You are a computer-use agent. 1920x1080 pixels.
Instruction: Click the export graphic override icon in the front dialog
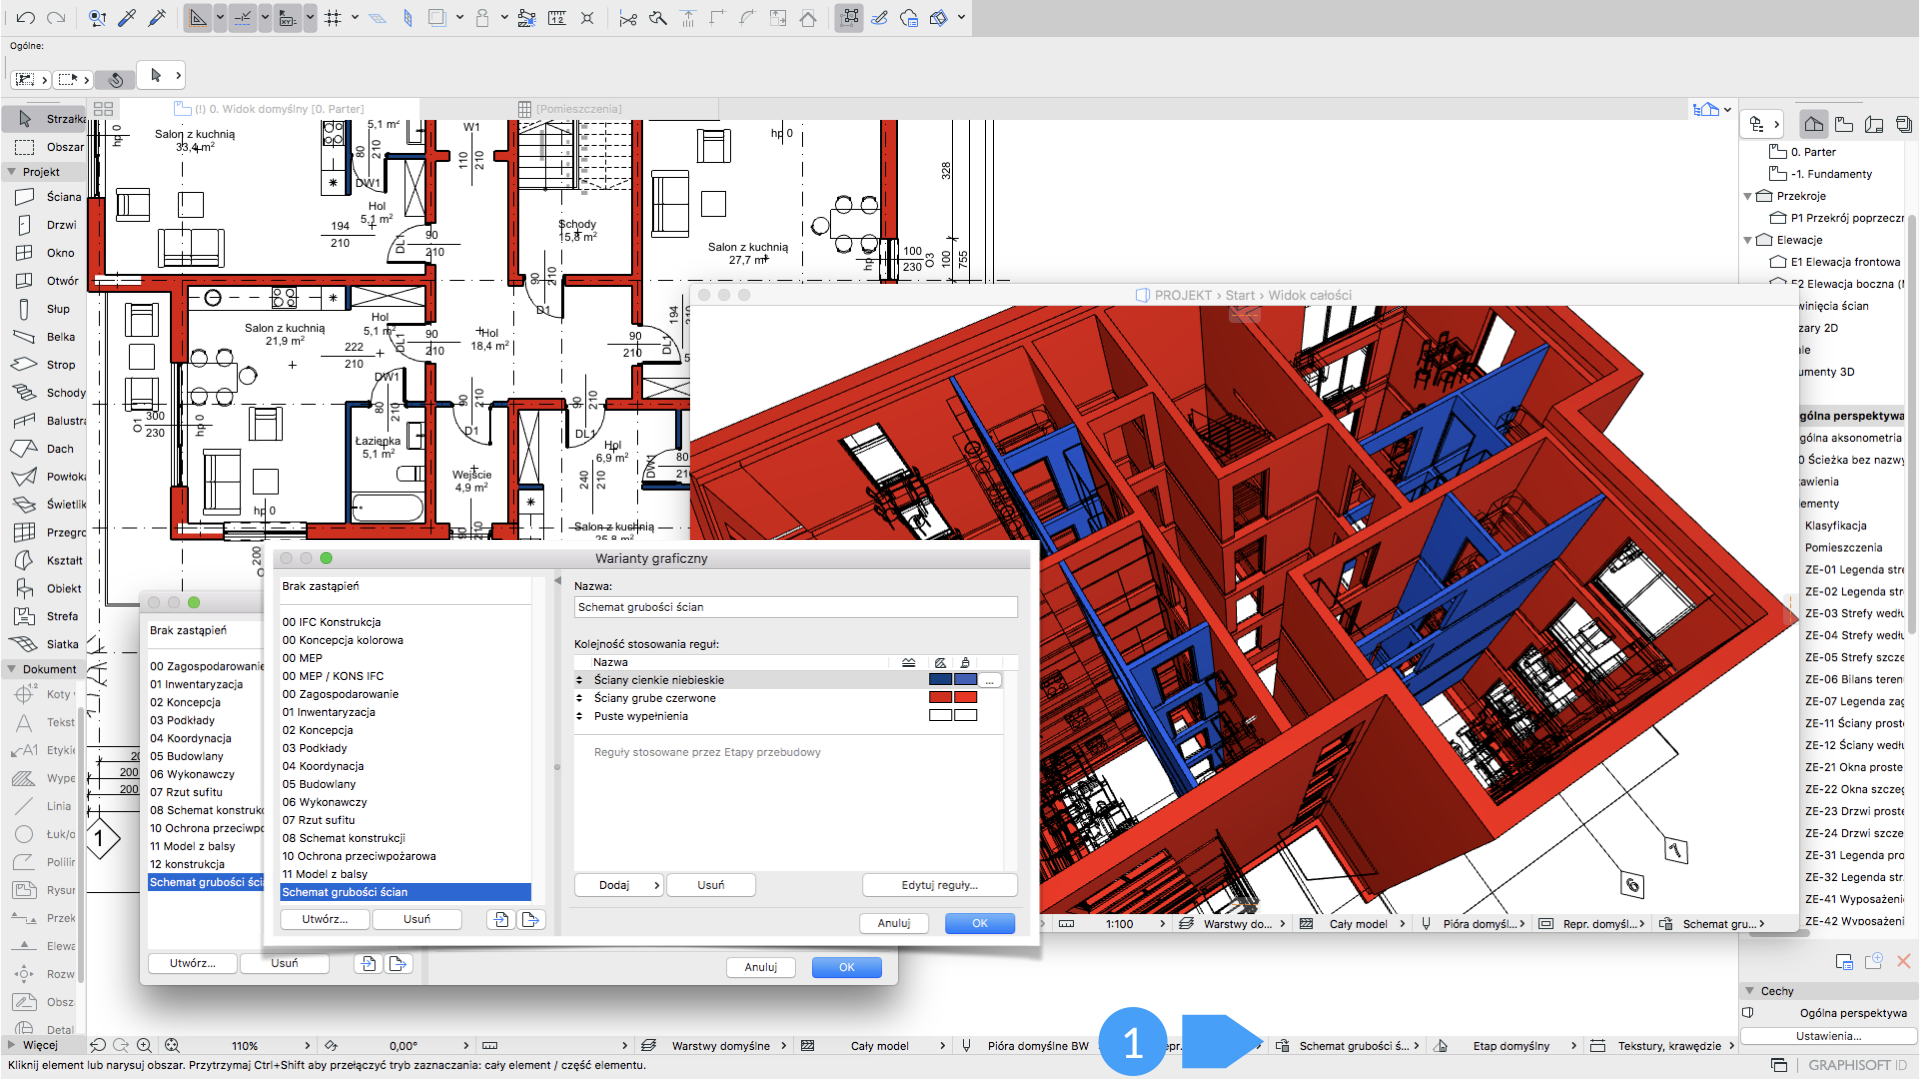(x=531, y=919)
